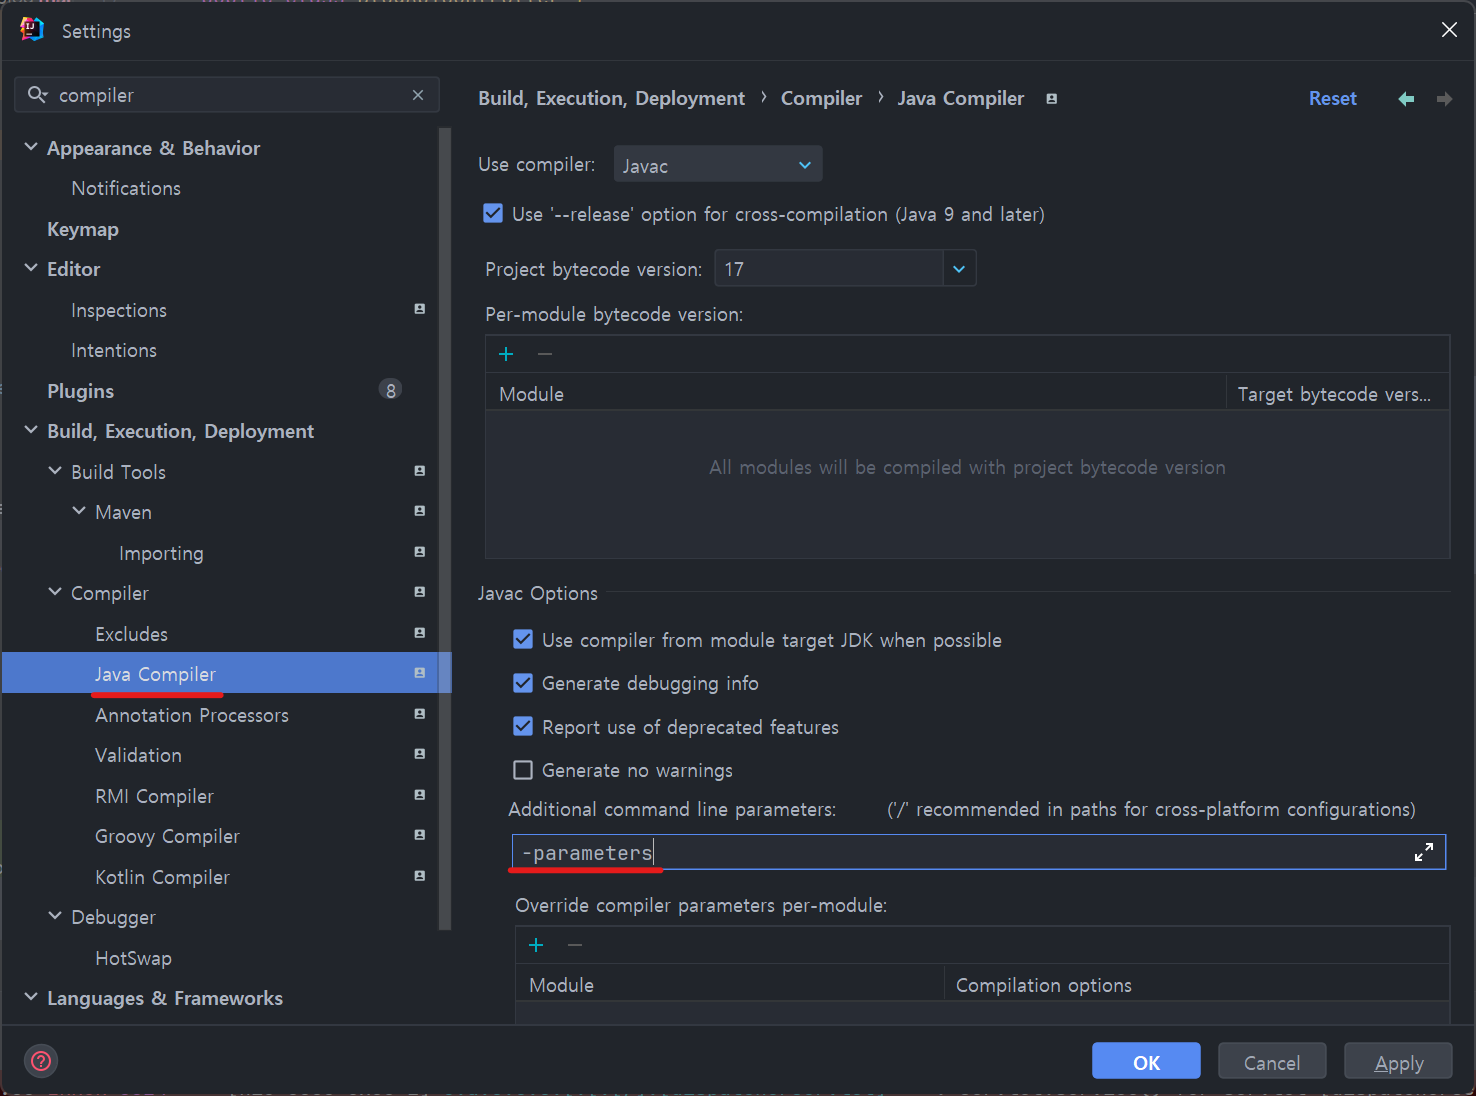Collapse the Maven node chevron
Screen dimensions: 1476x1096
(79, 511)
